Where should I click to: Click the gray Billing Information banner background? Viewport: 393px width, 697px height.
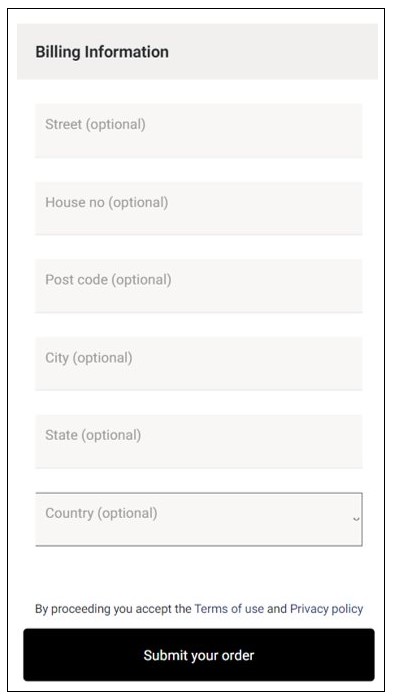(197, 52)
